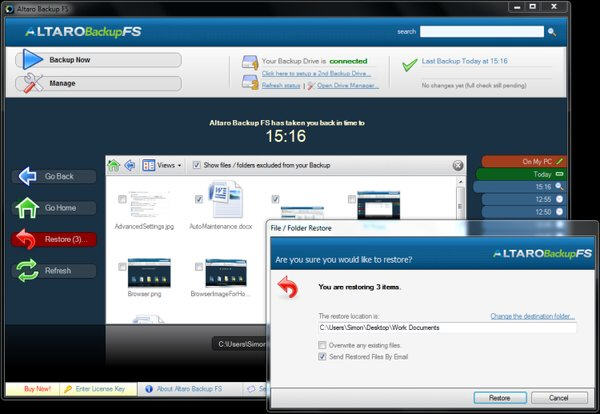
Task: Click the green checkmark last backup icon
Action: [409, 65]
